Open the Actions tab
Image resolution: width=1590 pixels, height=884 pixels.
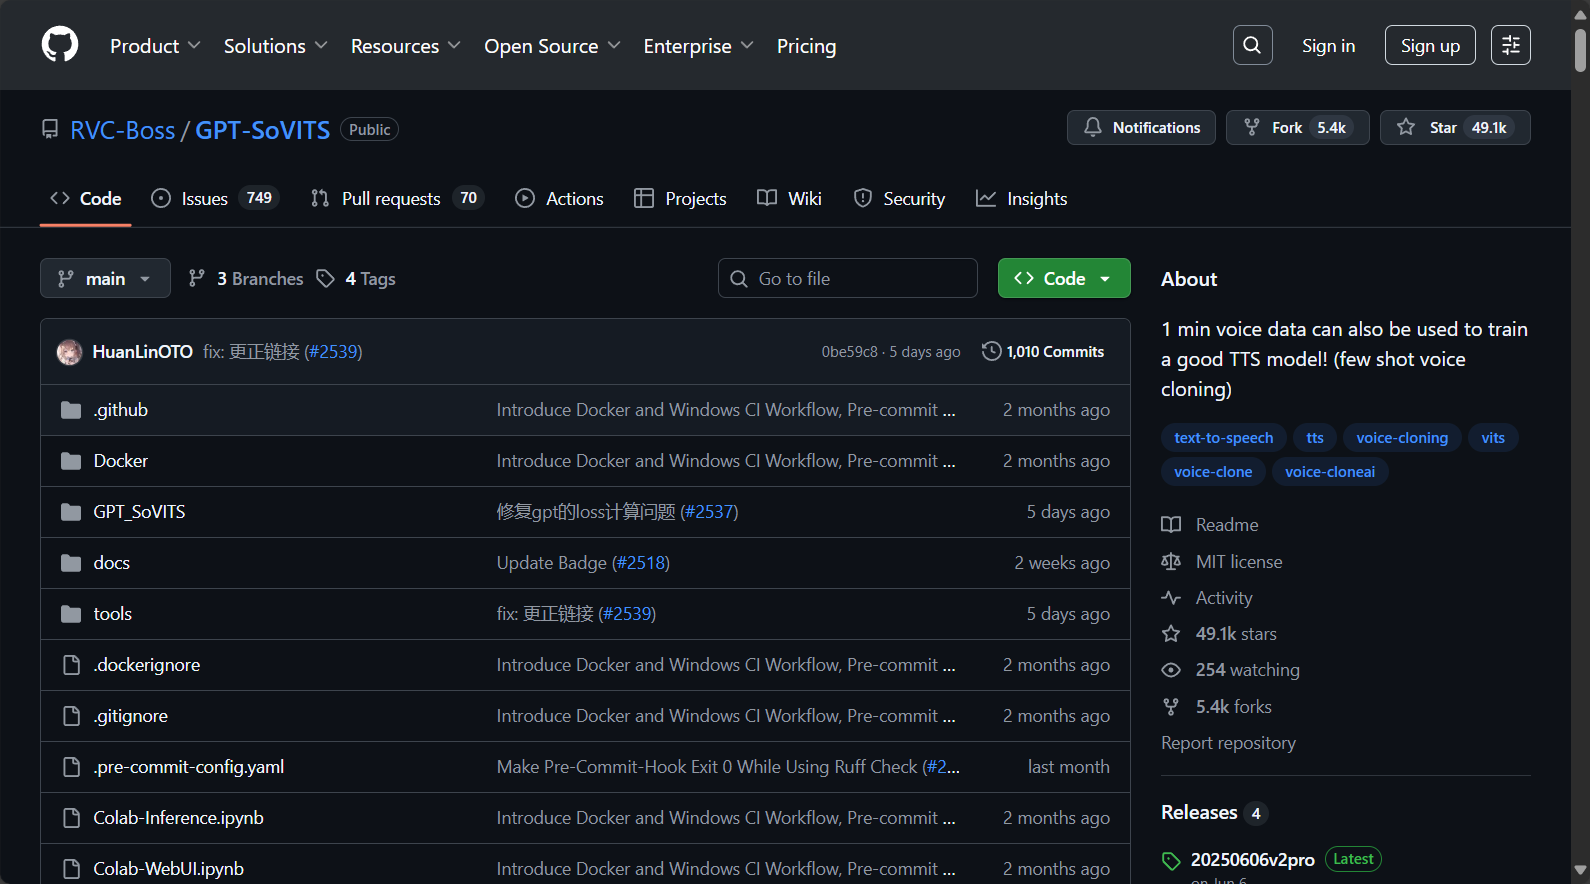click(x=559, y=199)
